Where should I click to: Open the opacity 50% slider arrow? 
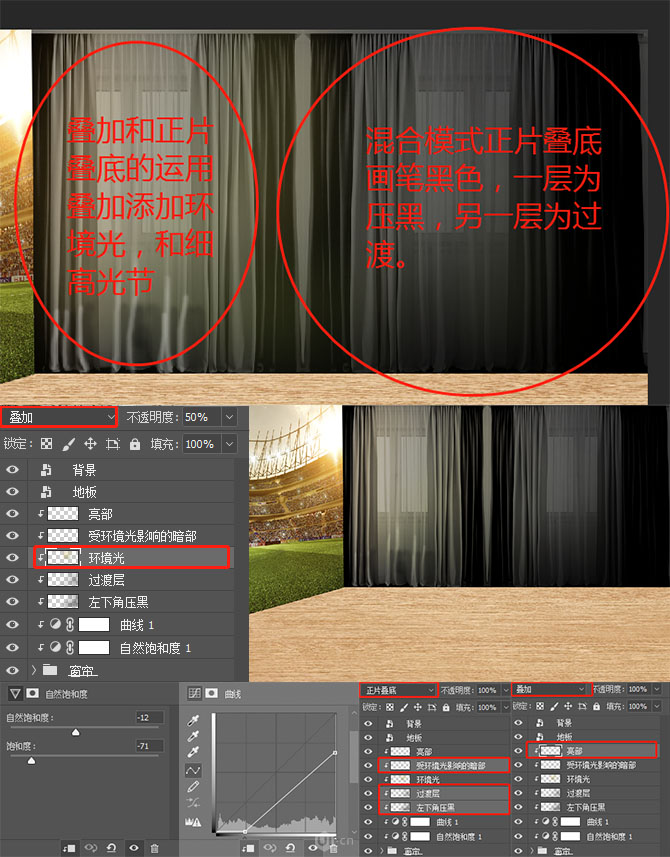coord(230,417)
